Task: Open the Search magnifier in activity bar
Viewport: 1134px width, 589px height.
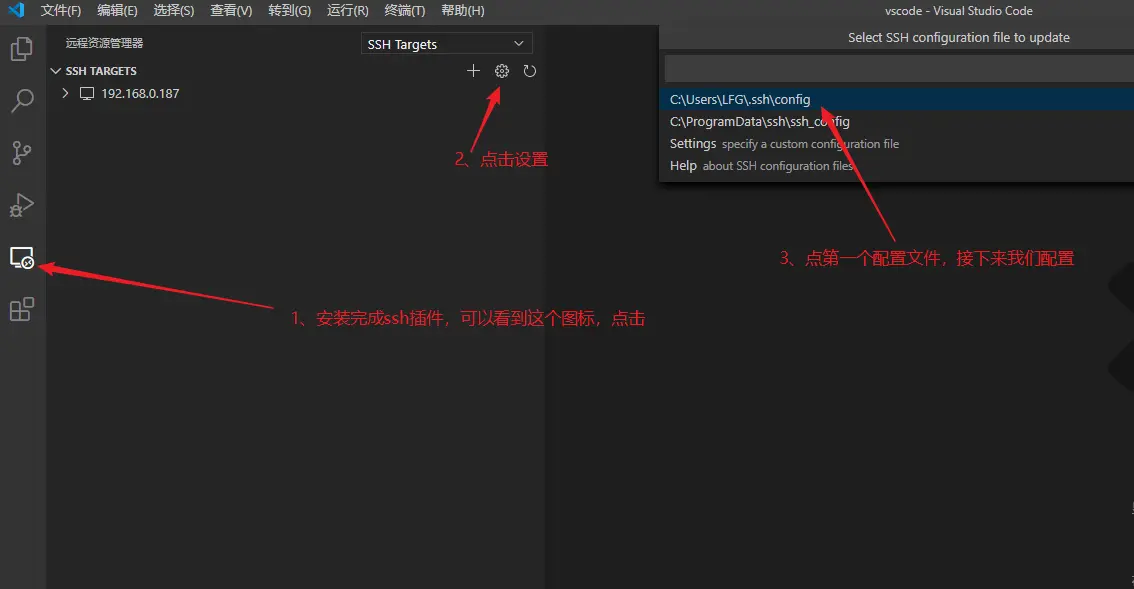Action: [22, 101]
